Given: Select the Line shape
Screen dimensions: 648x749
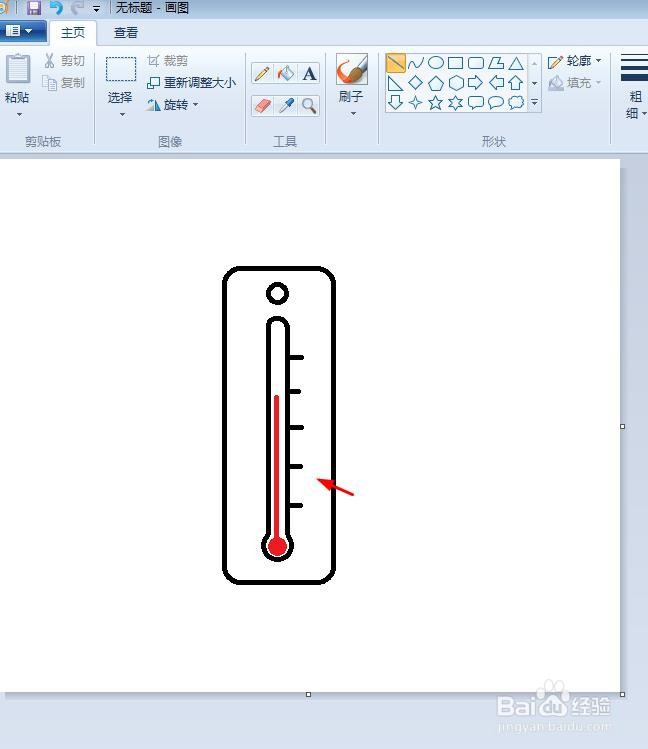Looking at the screenshot, I should pyautogui.click(x=395, y=63).
